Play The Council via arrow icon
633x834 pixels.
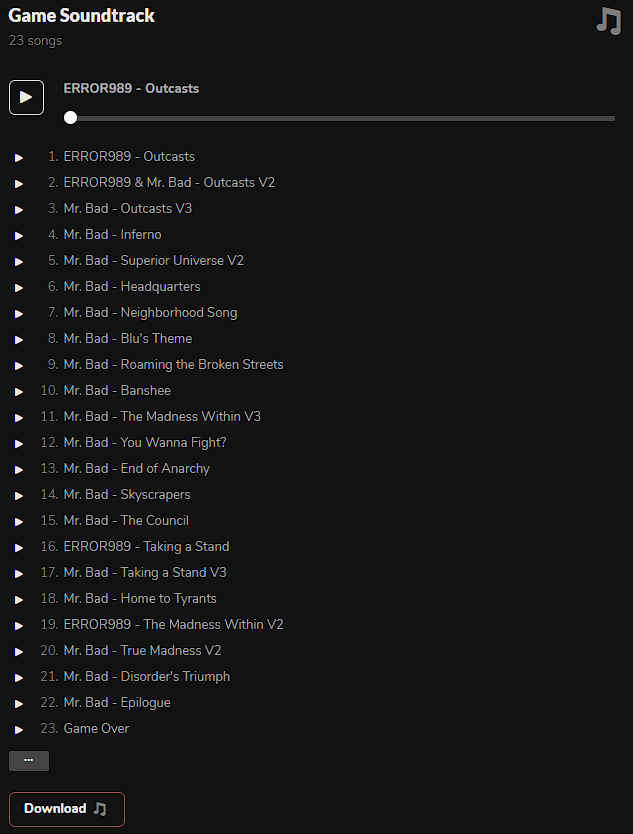[x=19, y=522]
